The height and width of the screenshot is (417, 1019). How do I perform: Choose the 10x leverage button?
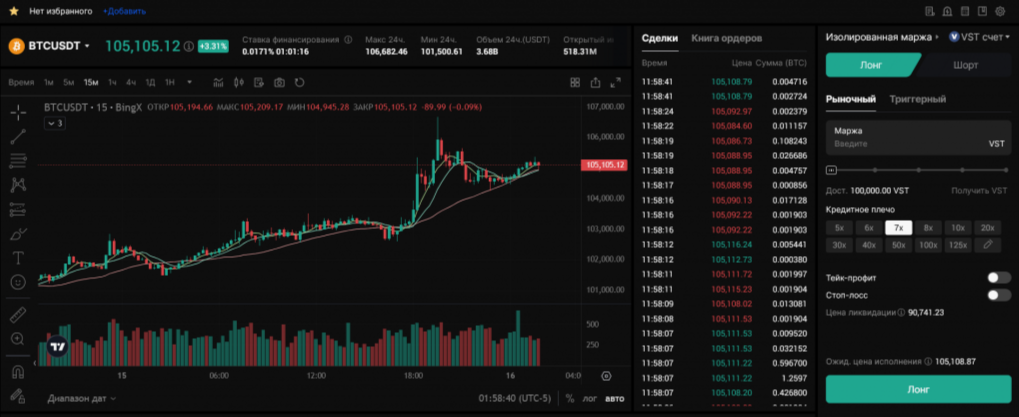[958, 227]
